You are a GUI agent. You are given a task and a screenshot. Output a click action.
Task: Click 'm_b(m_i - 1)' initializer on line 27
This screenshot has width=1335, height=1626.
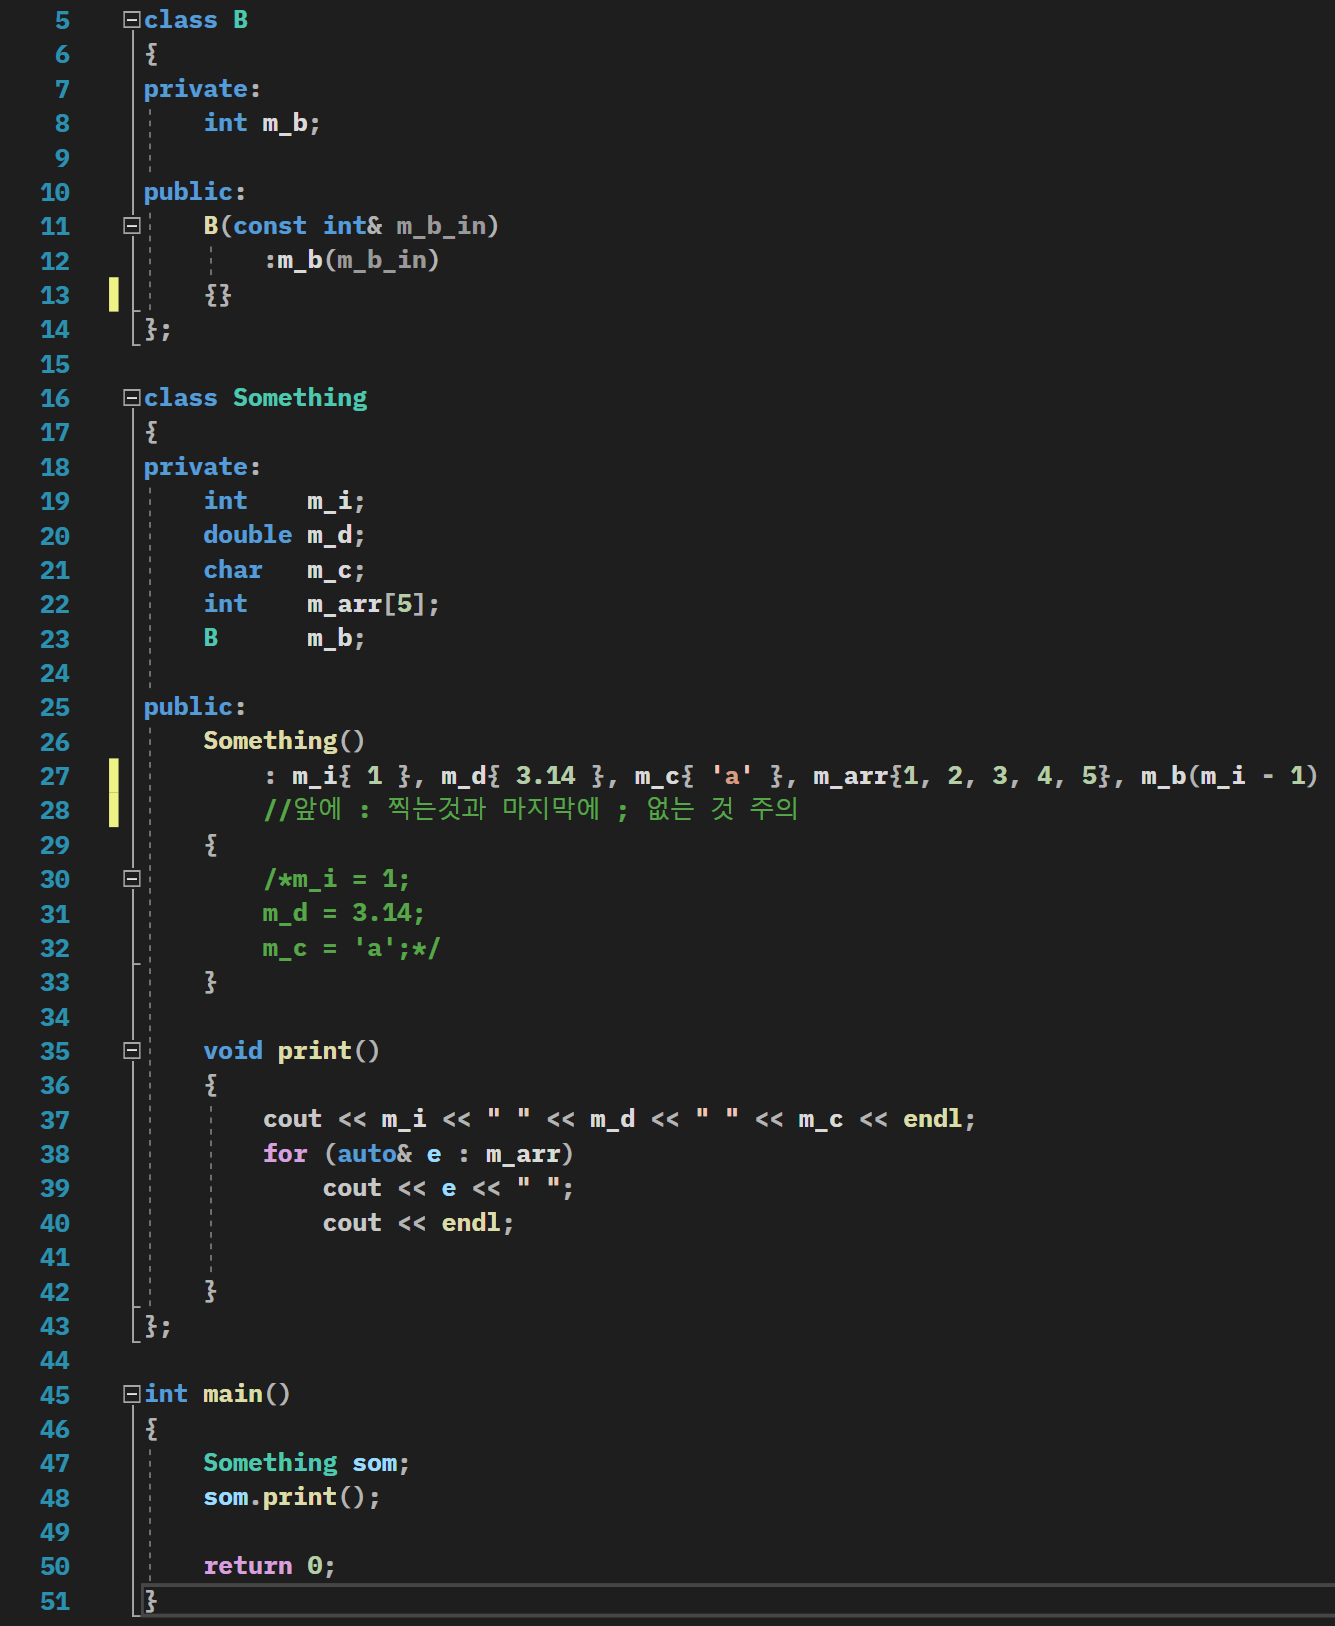1229,776
